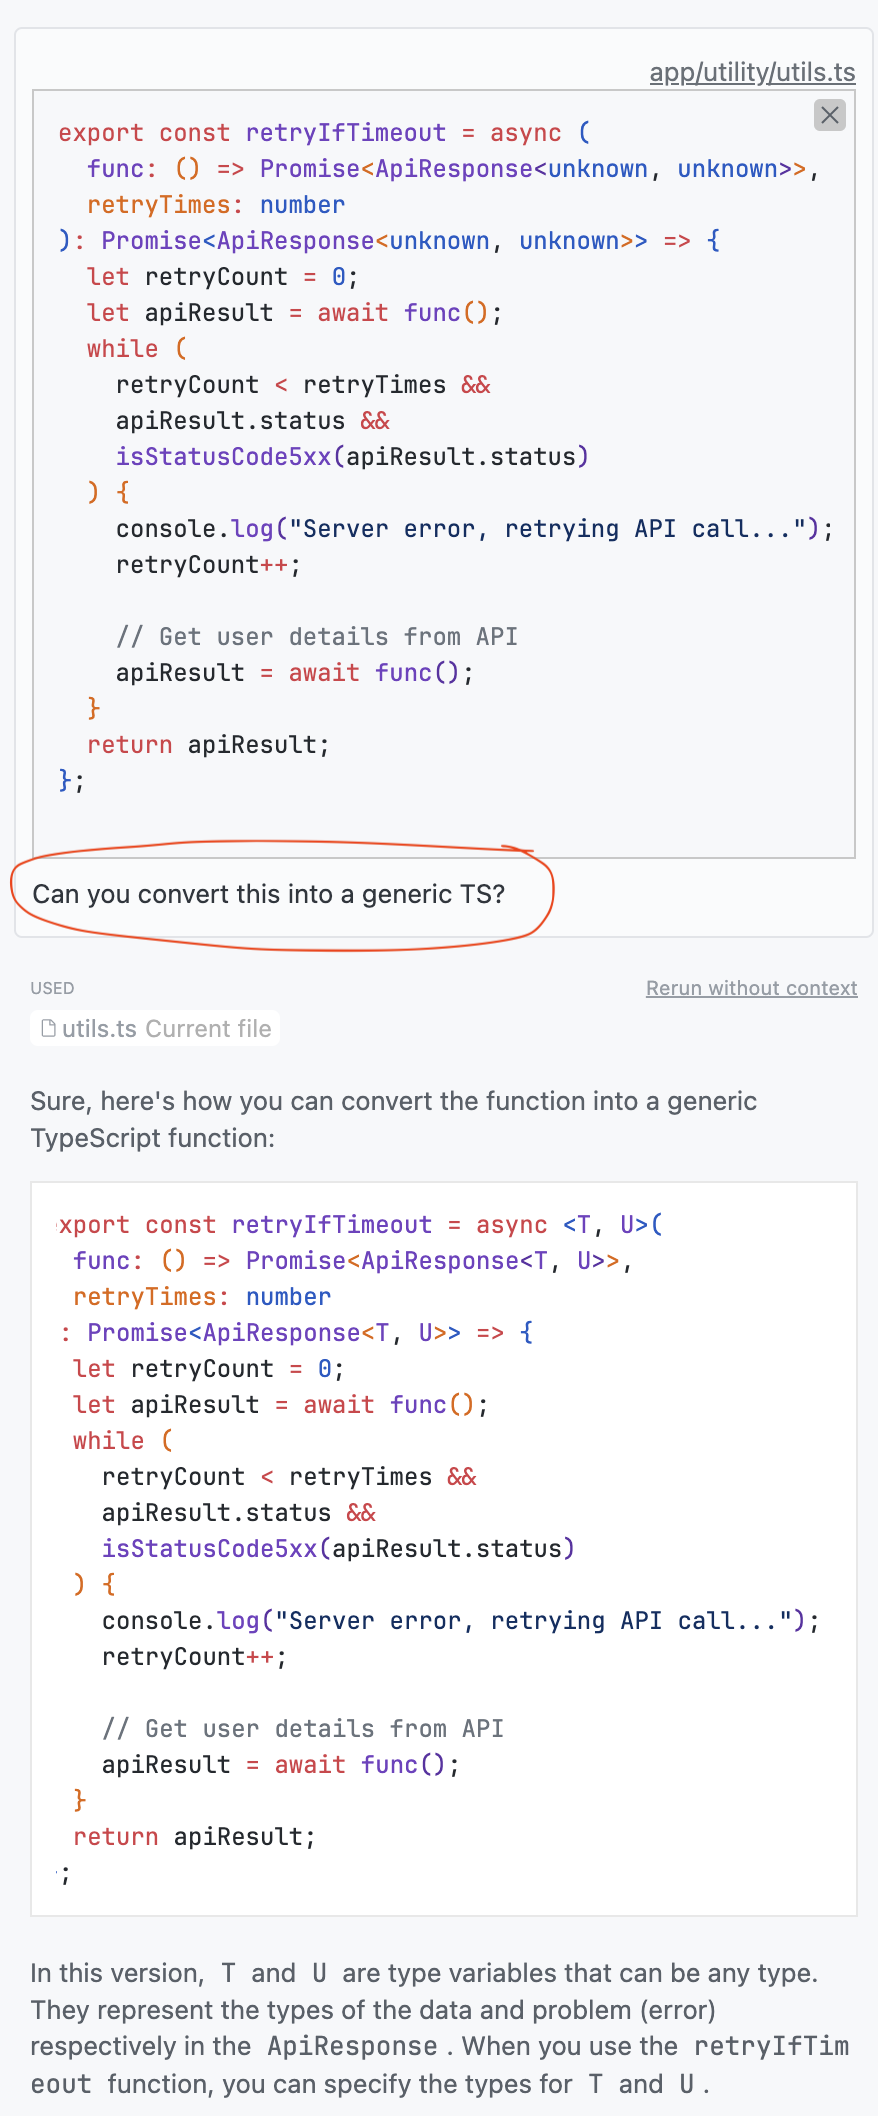The width and height of the screenshot is (878, 2116).
Task: Click the console.log line in the generic version
Action: tap(460, 1621)
